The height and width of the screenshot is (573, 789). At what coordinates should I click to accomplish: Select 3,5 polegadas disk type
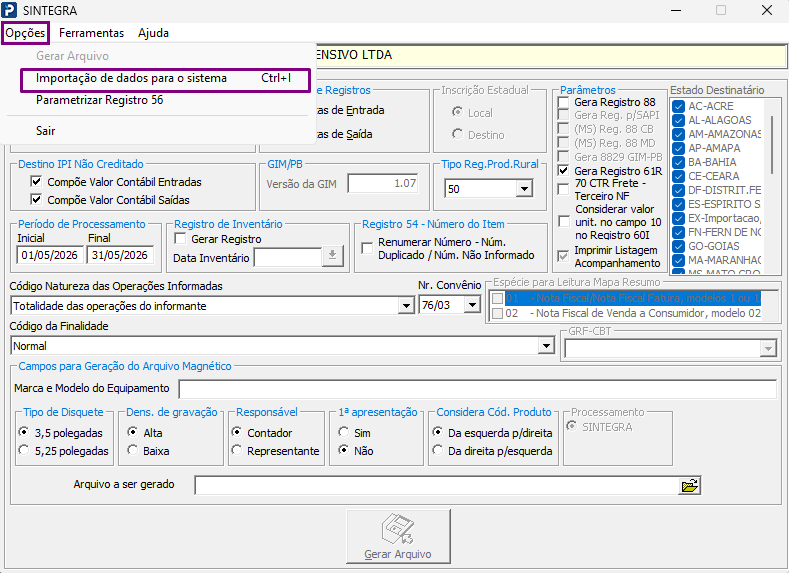24,432
